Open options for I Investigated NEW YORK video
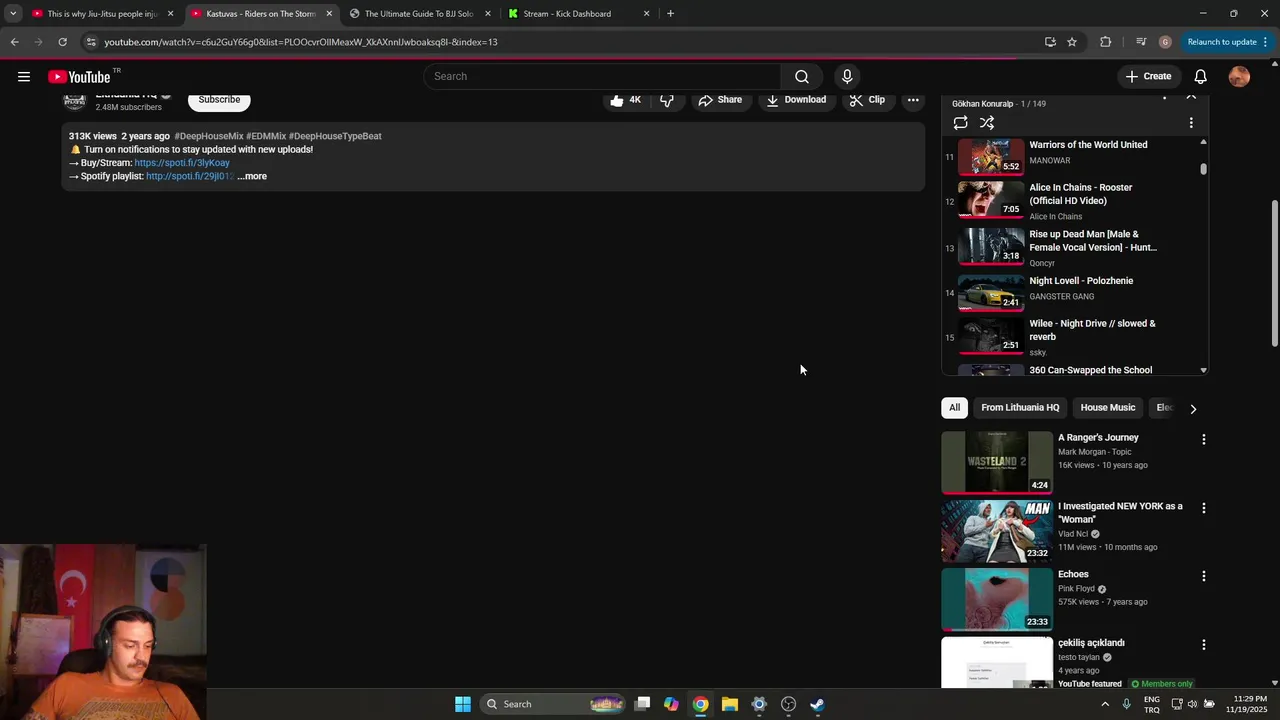The height and width of the screenshot is (720, 1280). (x=1203, y=508)
